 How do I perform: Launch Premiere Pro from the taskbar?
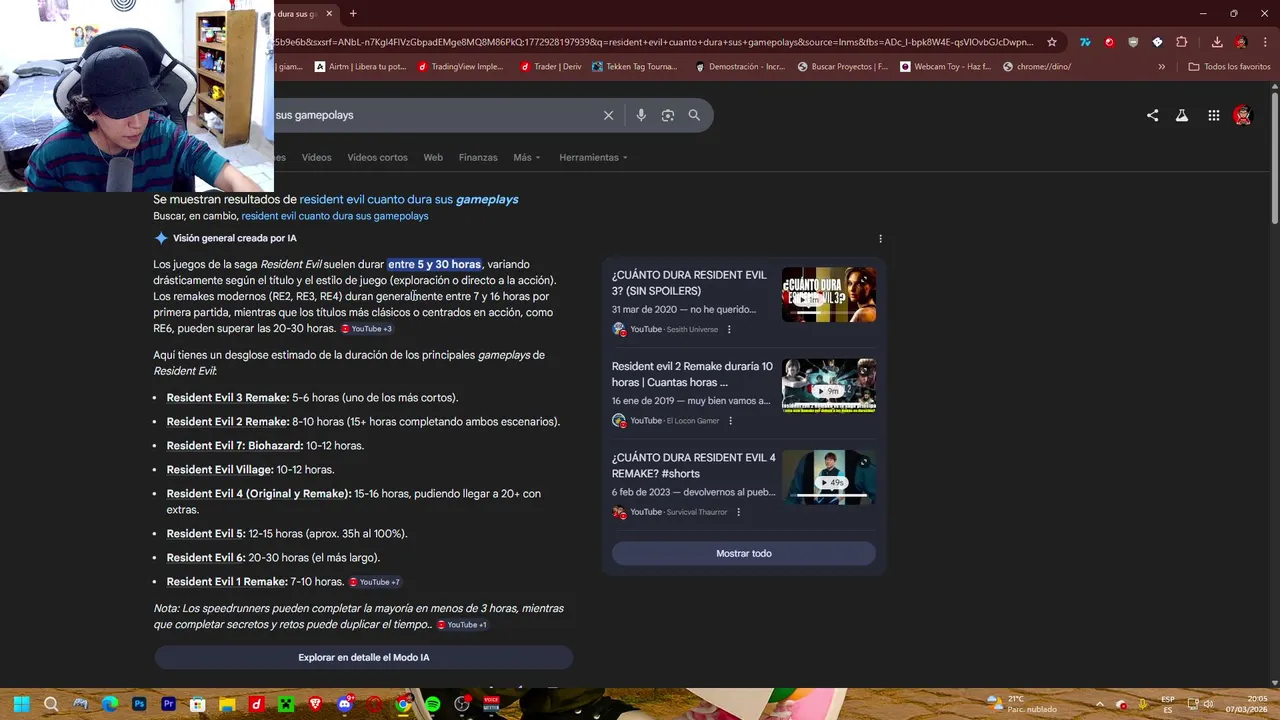(x=168, y=704)
